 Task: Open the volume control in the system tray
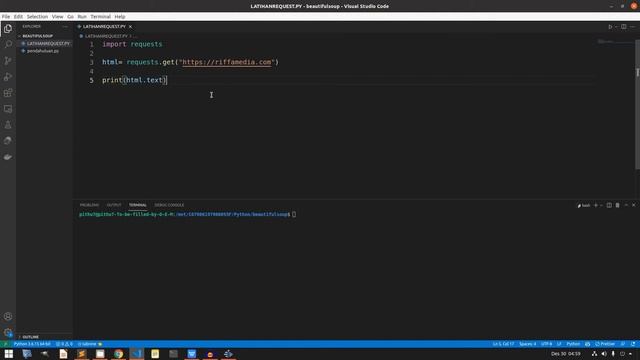[604, 354]
